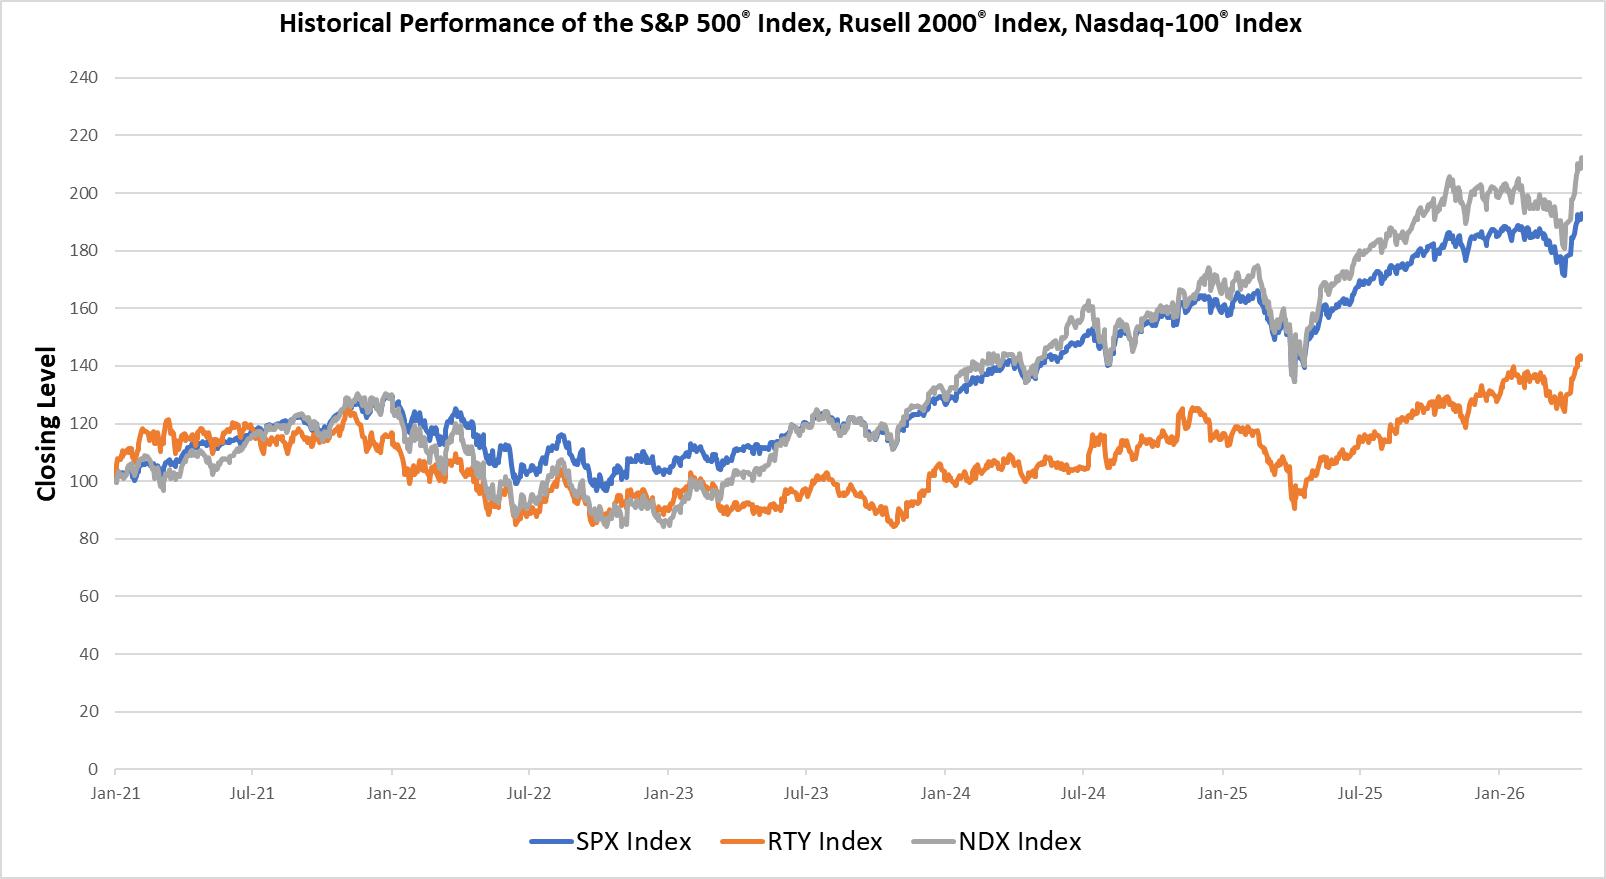Screen dimensions: 1606x879
Task: Click the chart title text
Action: (x=790, y=24)
